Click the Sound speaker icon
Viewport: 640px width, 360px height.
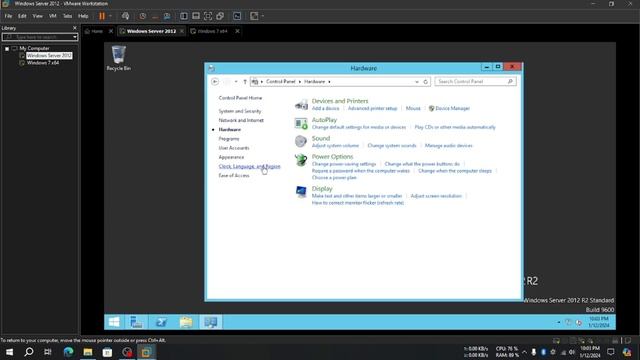301,141
